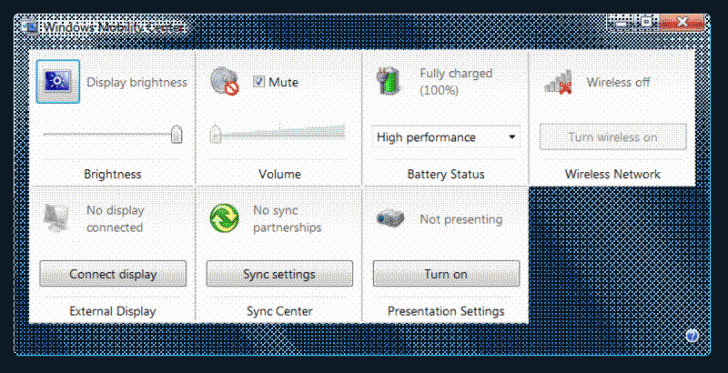Click the No sync partnerships text
Image resolution: width=728 pixels, height=373 pixels.
[x=287, y=219]
